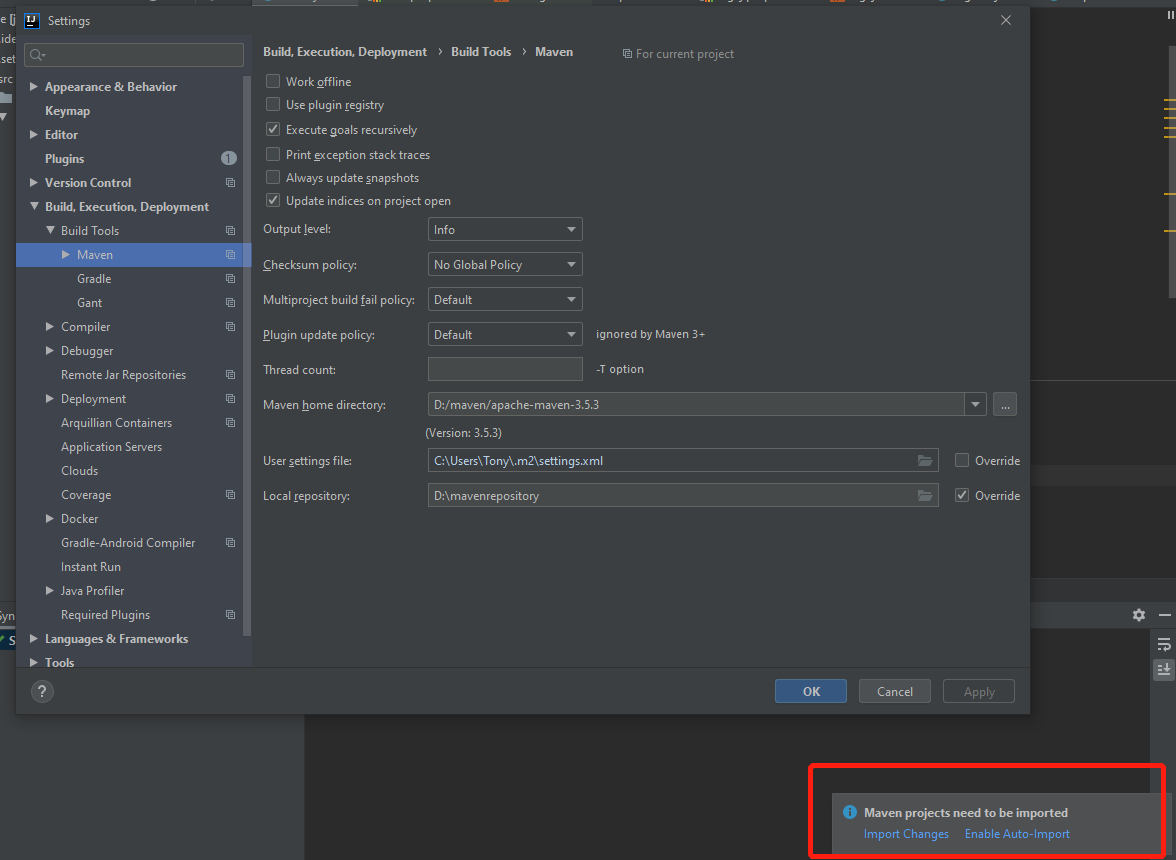Click the Local repository path field
1176x860 pixels.
pyautogui.click(x=683, y=496)
